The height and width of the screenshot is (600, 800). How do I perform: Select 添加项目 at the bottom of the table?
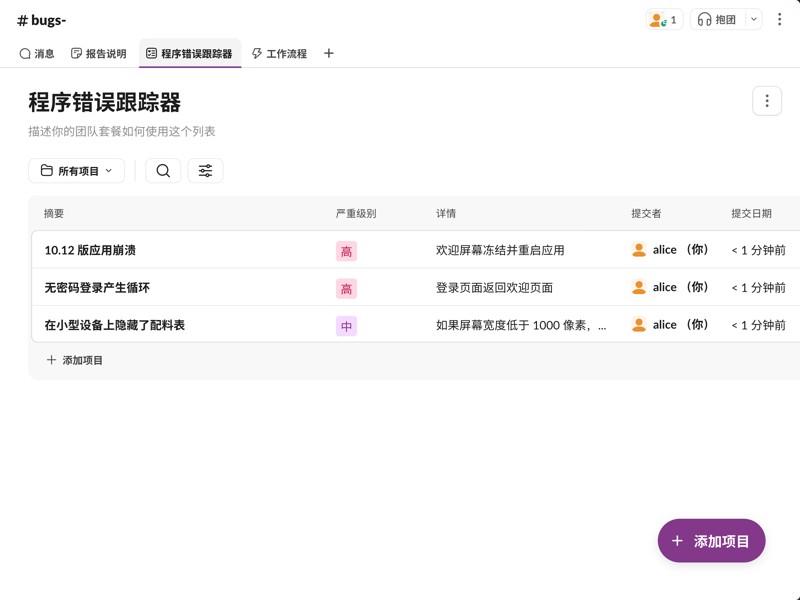pyautogui.click(x=76, y=361)
